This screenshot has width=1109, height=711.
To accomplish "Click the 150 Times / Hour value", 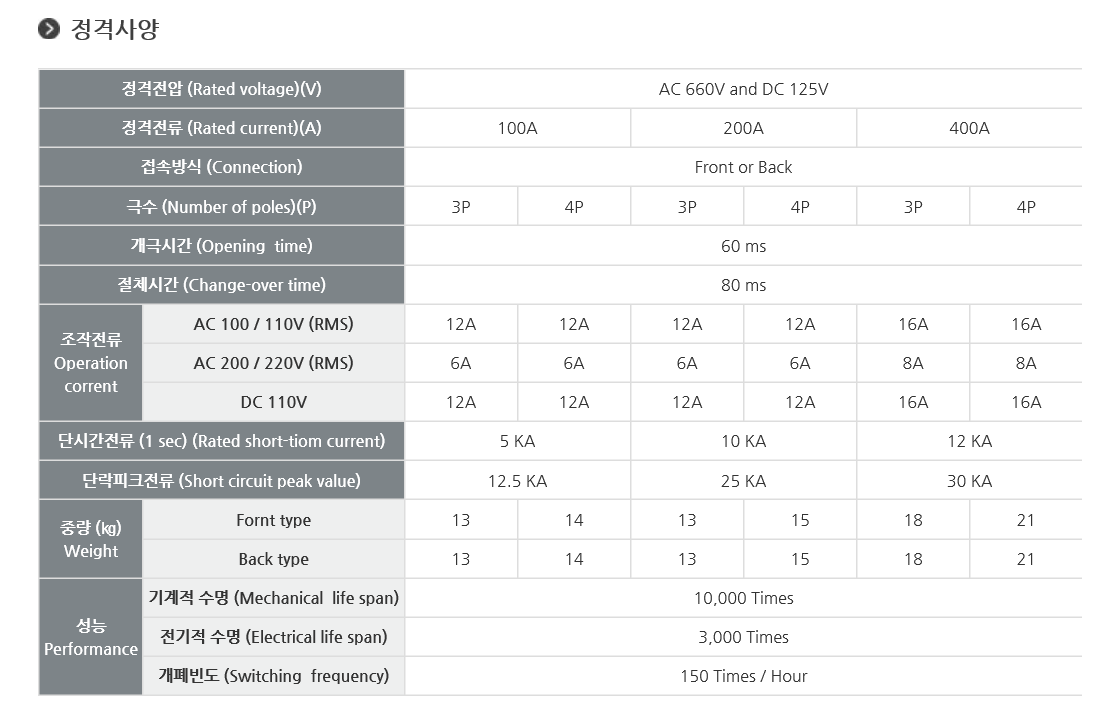I will (743, 676).
